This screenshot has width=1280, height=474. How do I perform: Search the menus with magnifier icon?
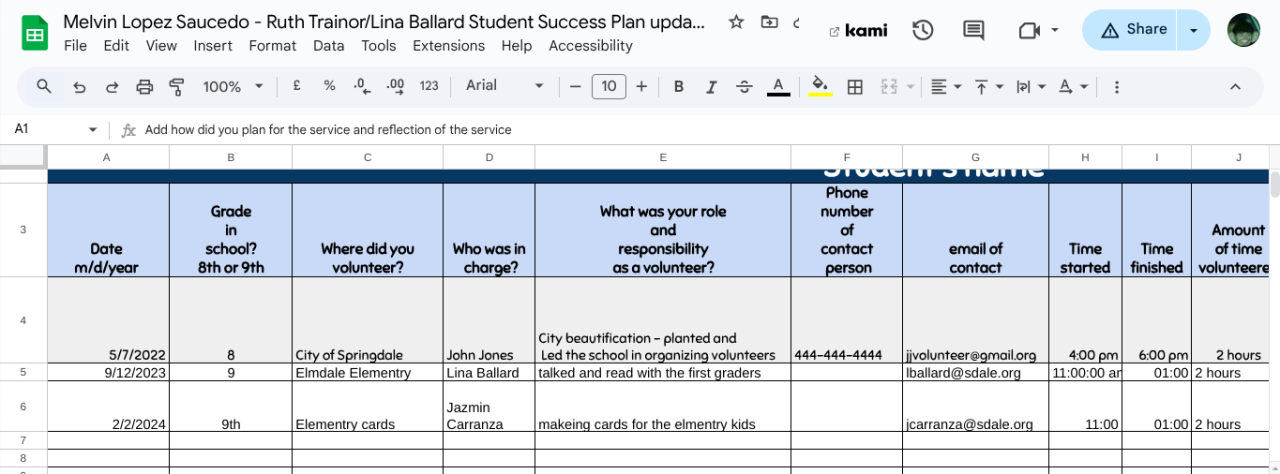[x=44, y=87]
